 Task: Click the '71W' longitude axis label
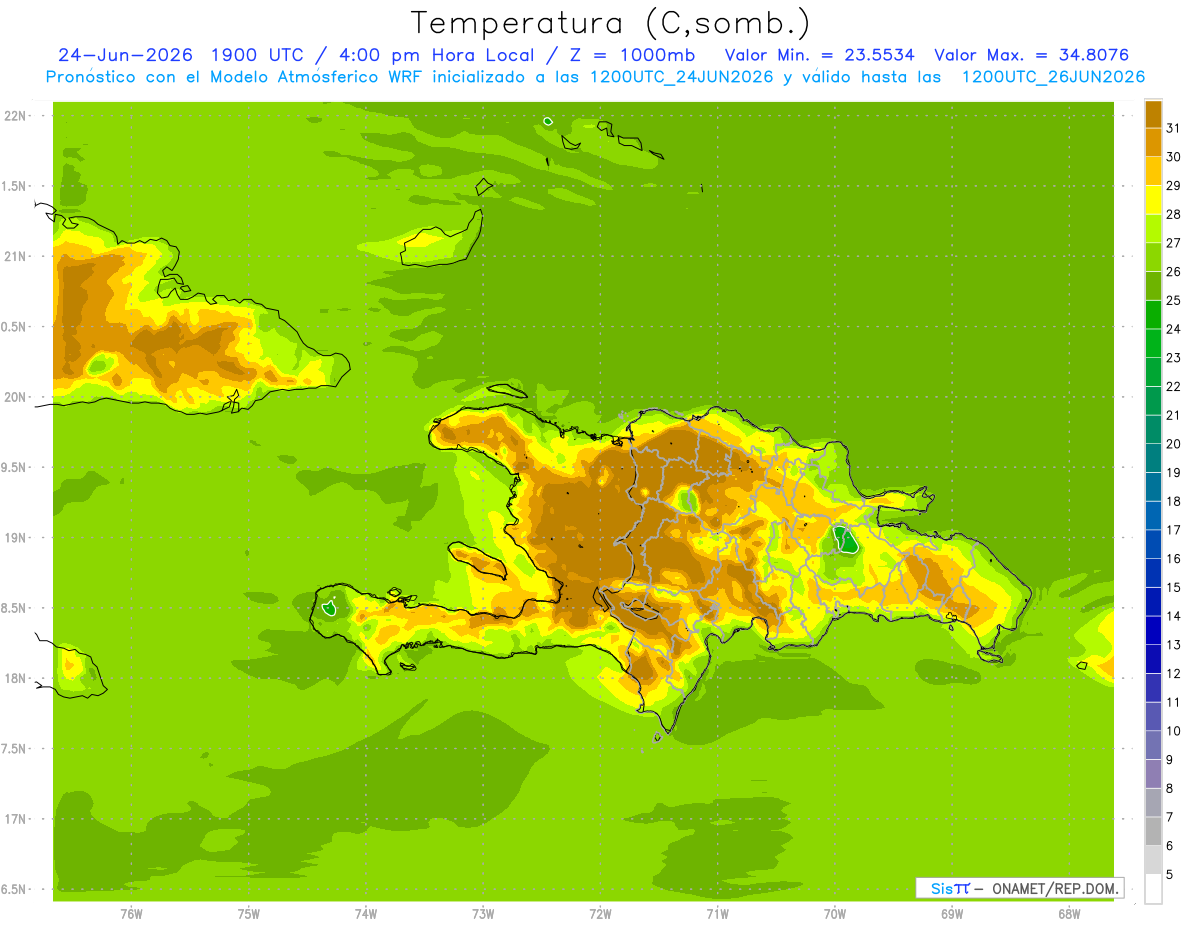point(717,914)
